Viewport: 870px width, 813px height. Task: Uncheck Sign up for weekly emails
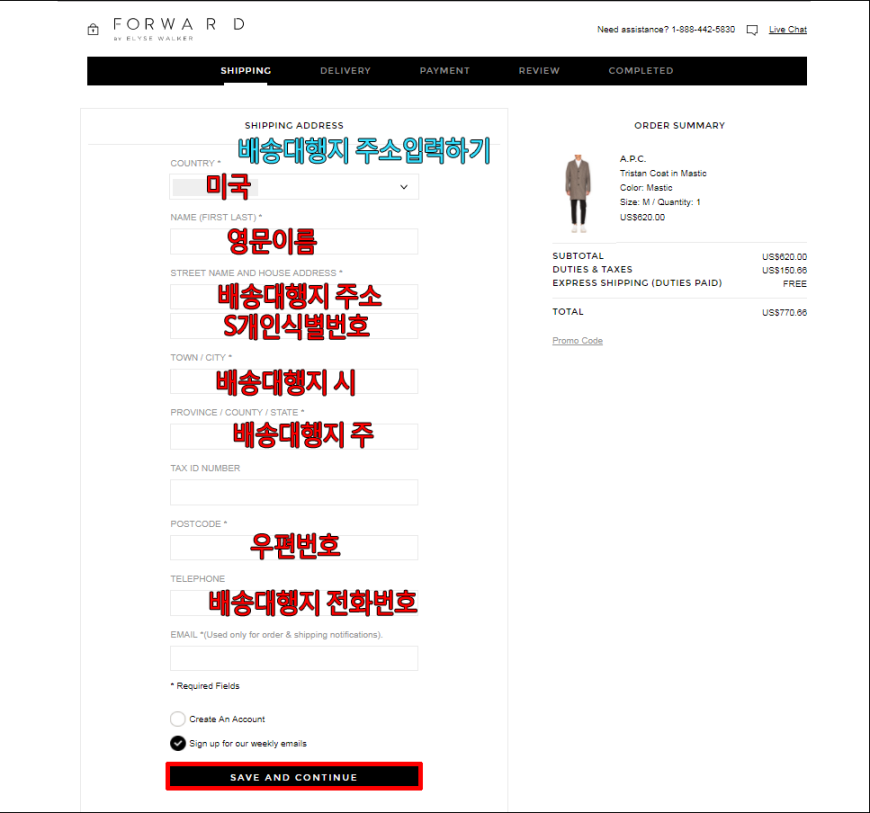click(x=178, y=743)
